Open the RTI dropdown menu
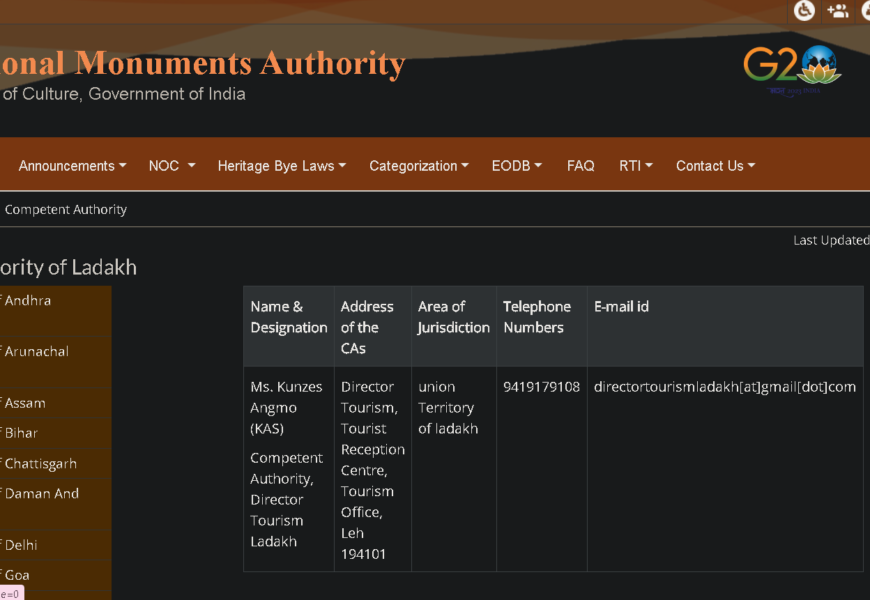Viewport: 870px width, 600px height. 636,165
